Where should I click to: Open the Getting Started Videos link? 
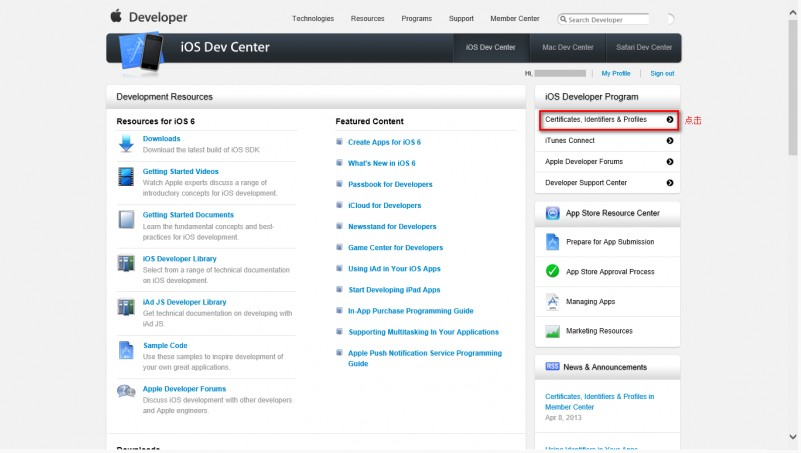180,172
